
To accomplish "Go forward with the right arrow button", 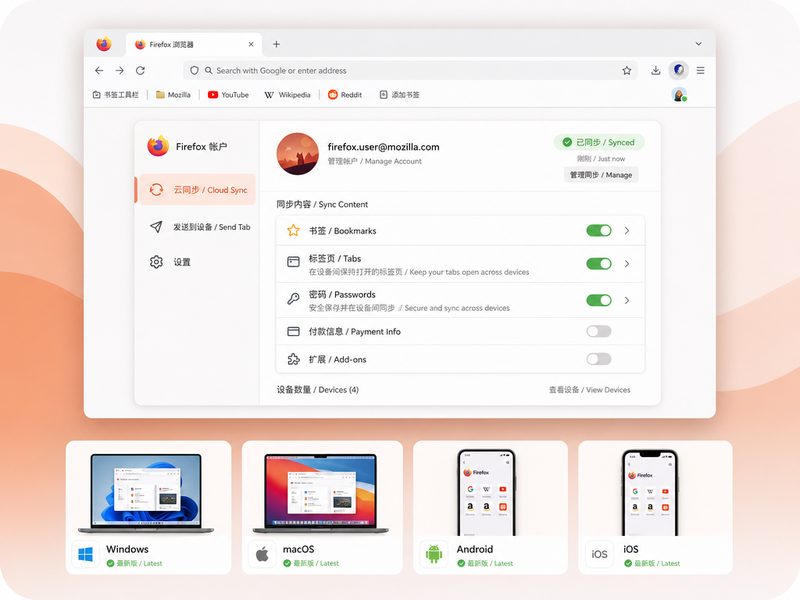I will tap(119, 70).
